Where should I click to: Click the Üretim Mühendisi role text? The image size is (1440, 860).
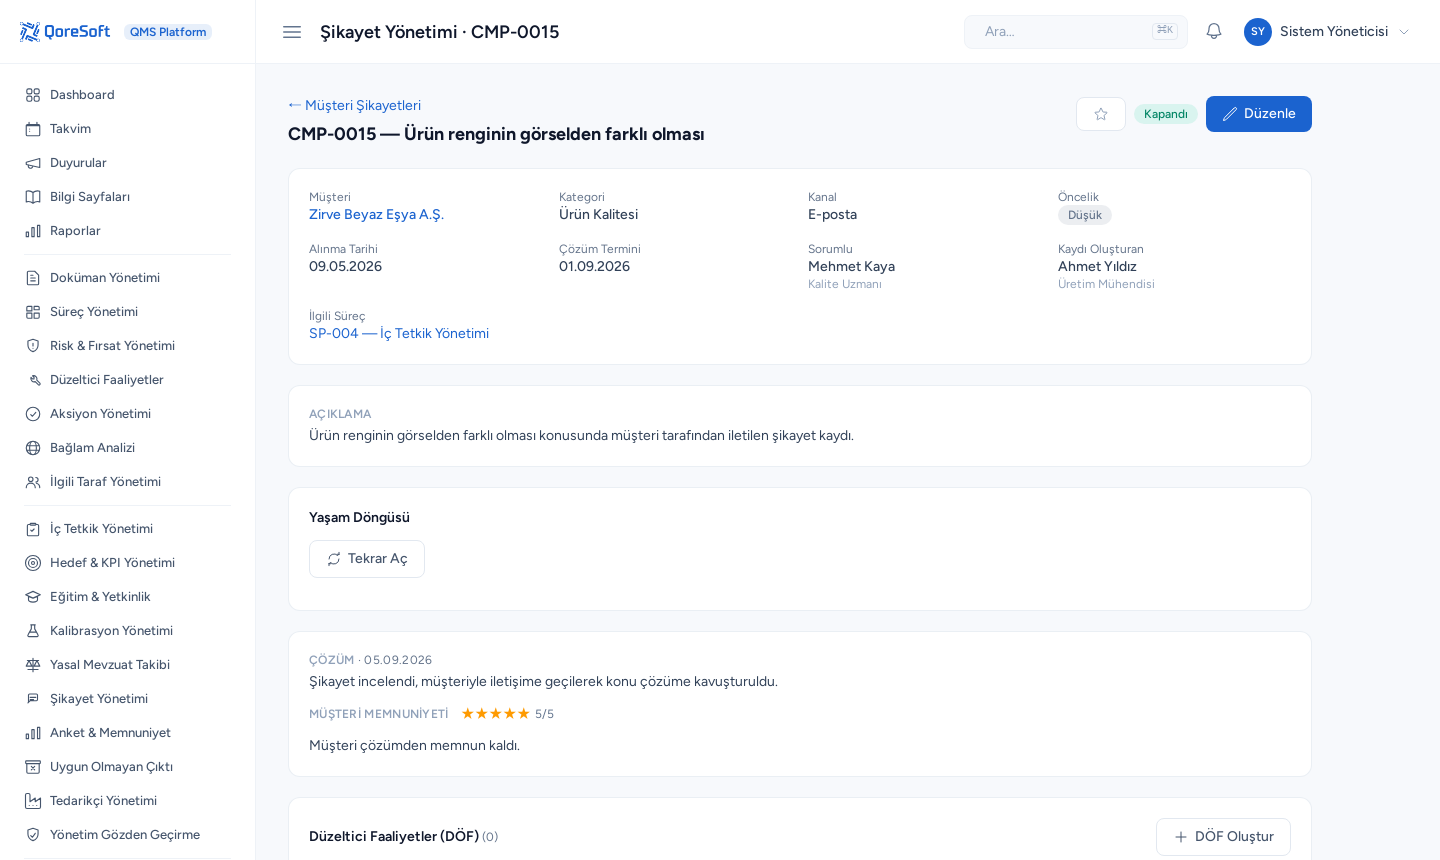point(1106,284)
